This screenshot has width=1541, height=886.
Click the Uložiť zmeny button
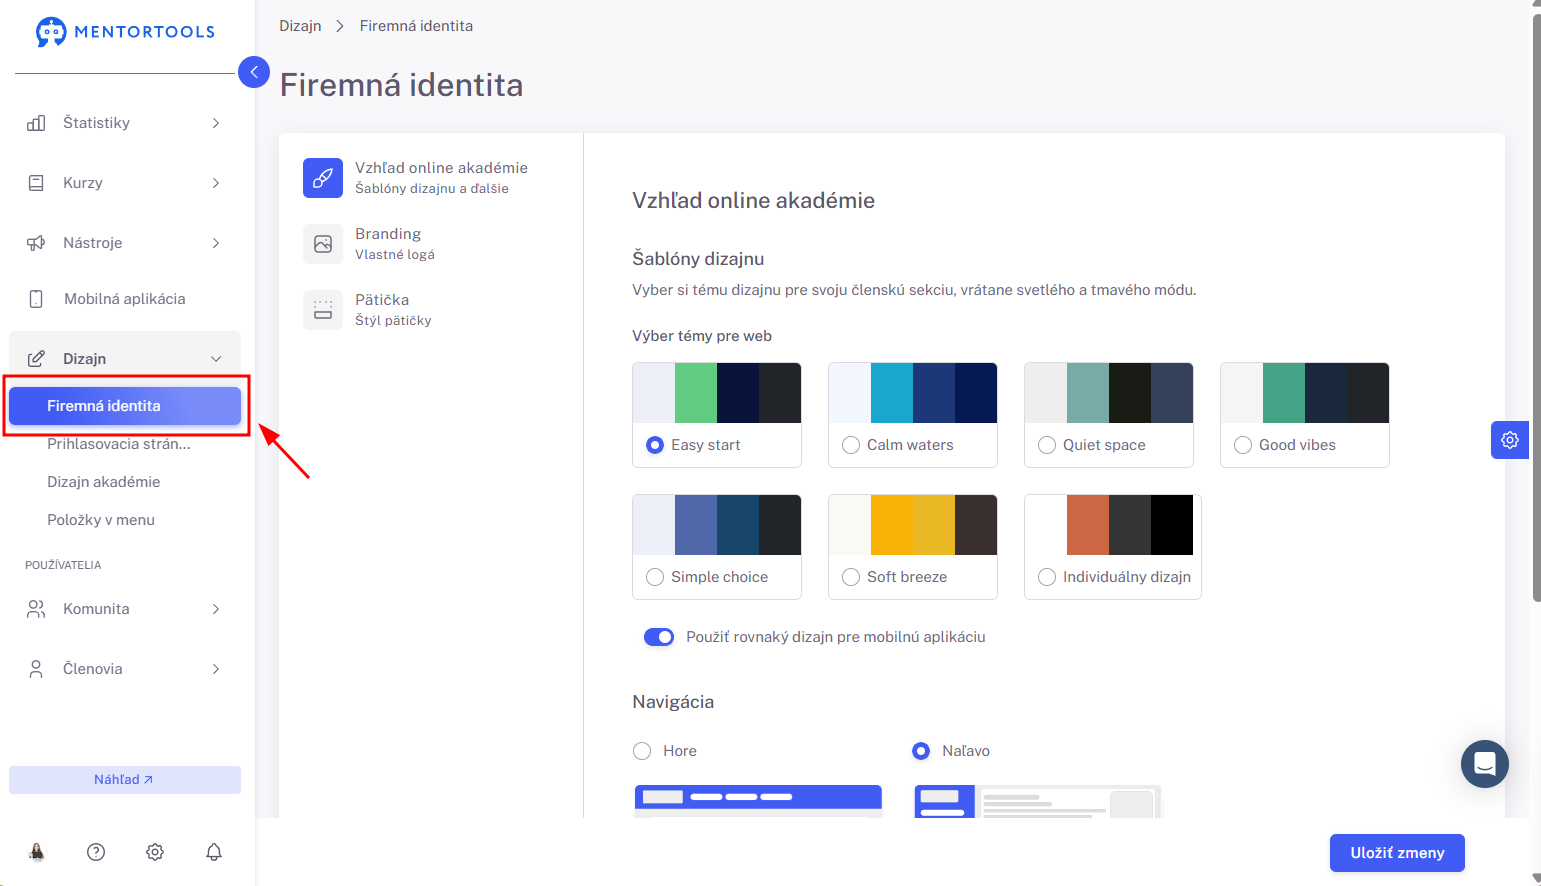coord(1397,853)
